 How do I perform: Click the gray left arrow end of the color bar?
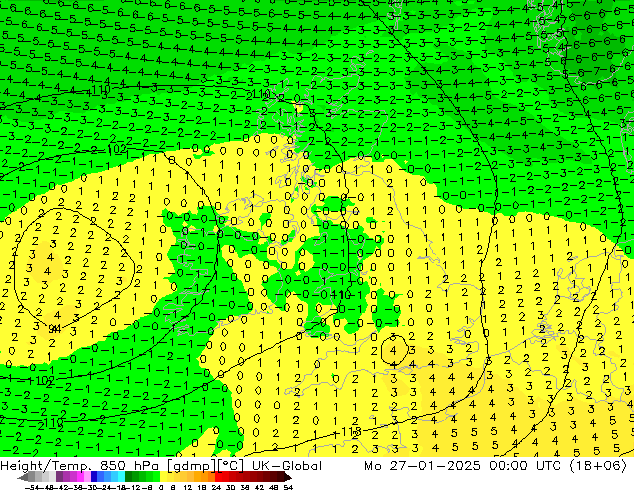pyautogui.click(x=23, y=477)
